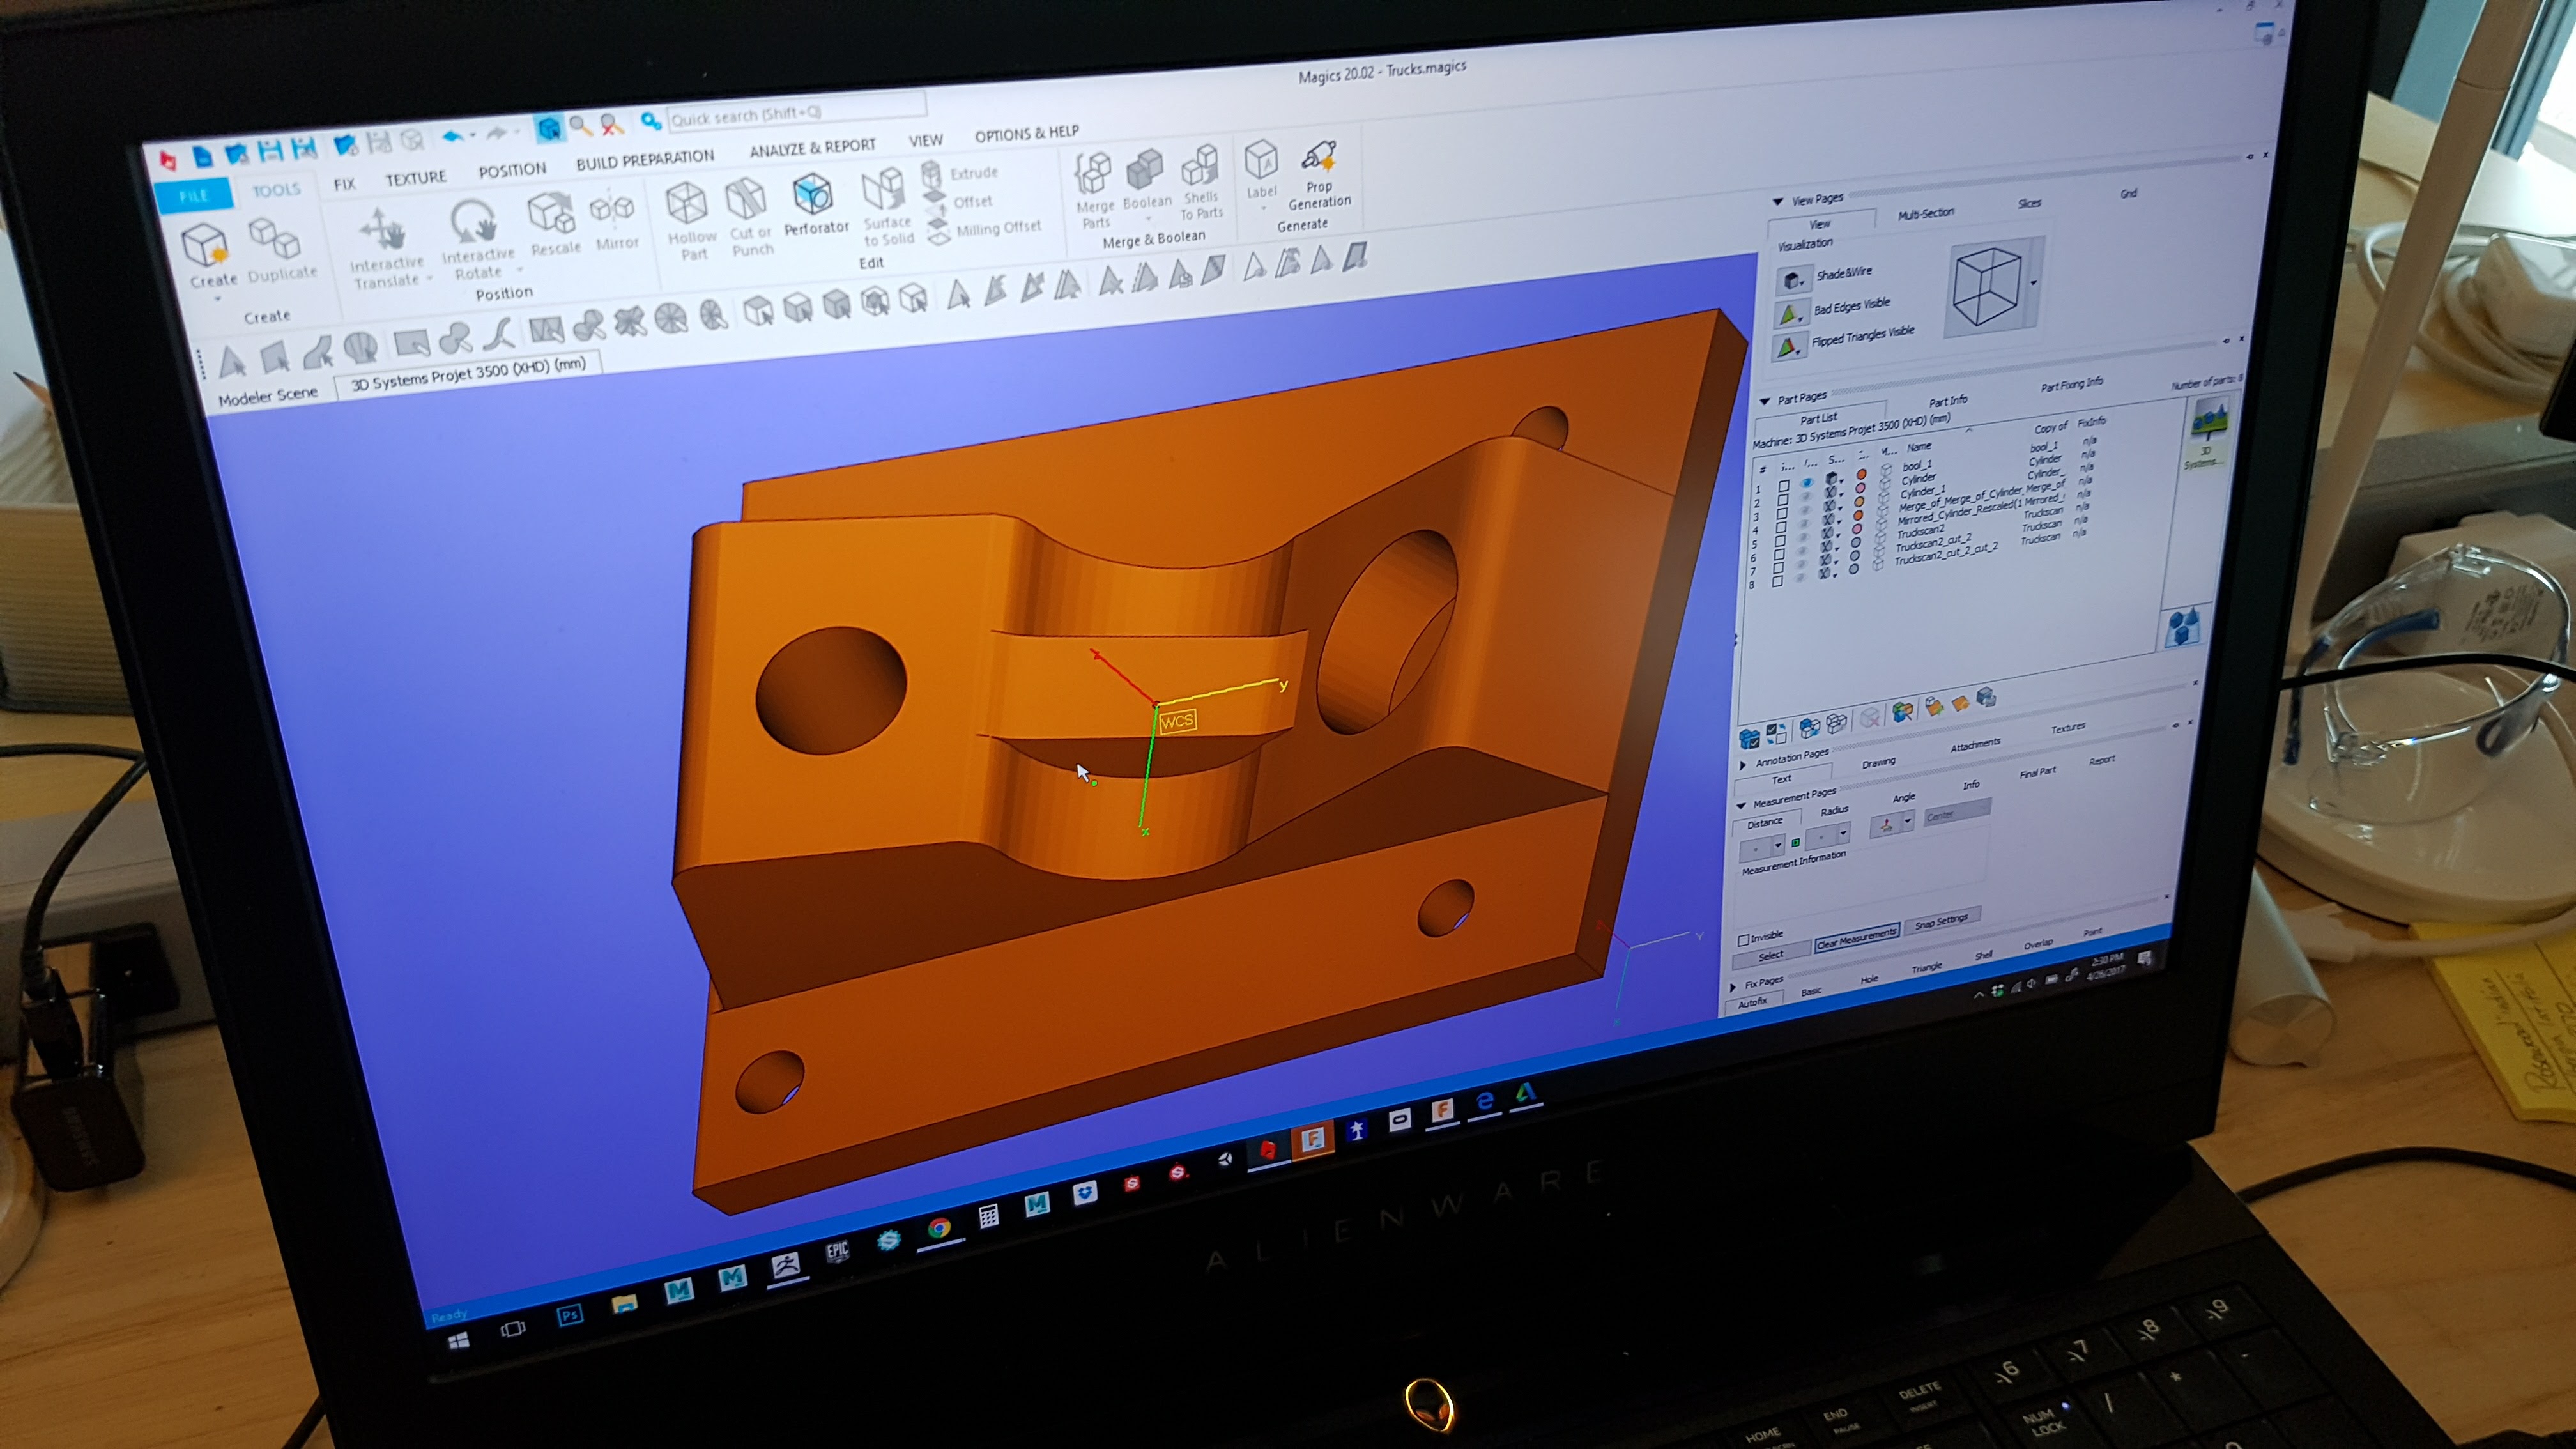Open the Part Info tab
Viewport: 2576px width, 1449px height.
1949,402
